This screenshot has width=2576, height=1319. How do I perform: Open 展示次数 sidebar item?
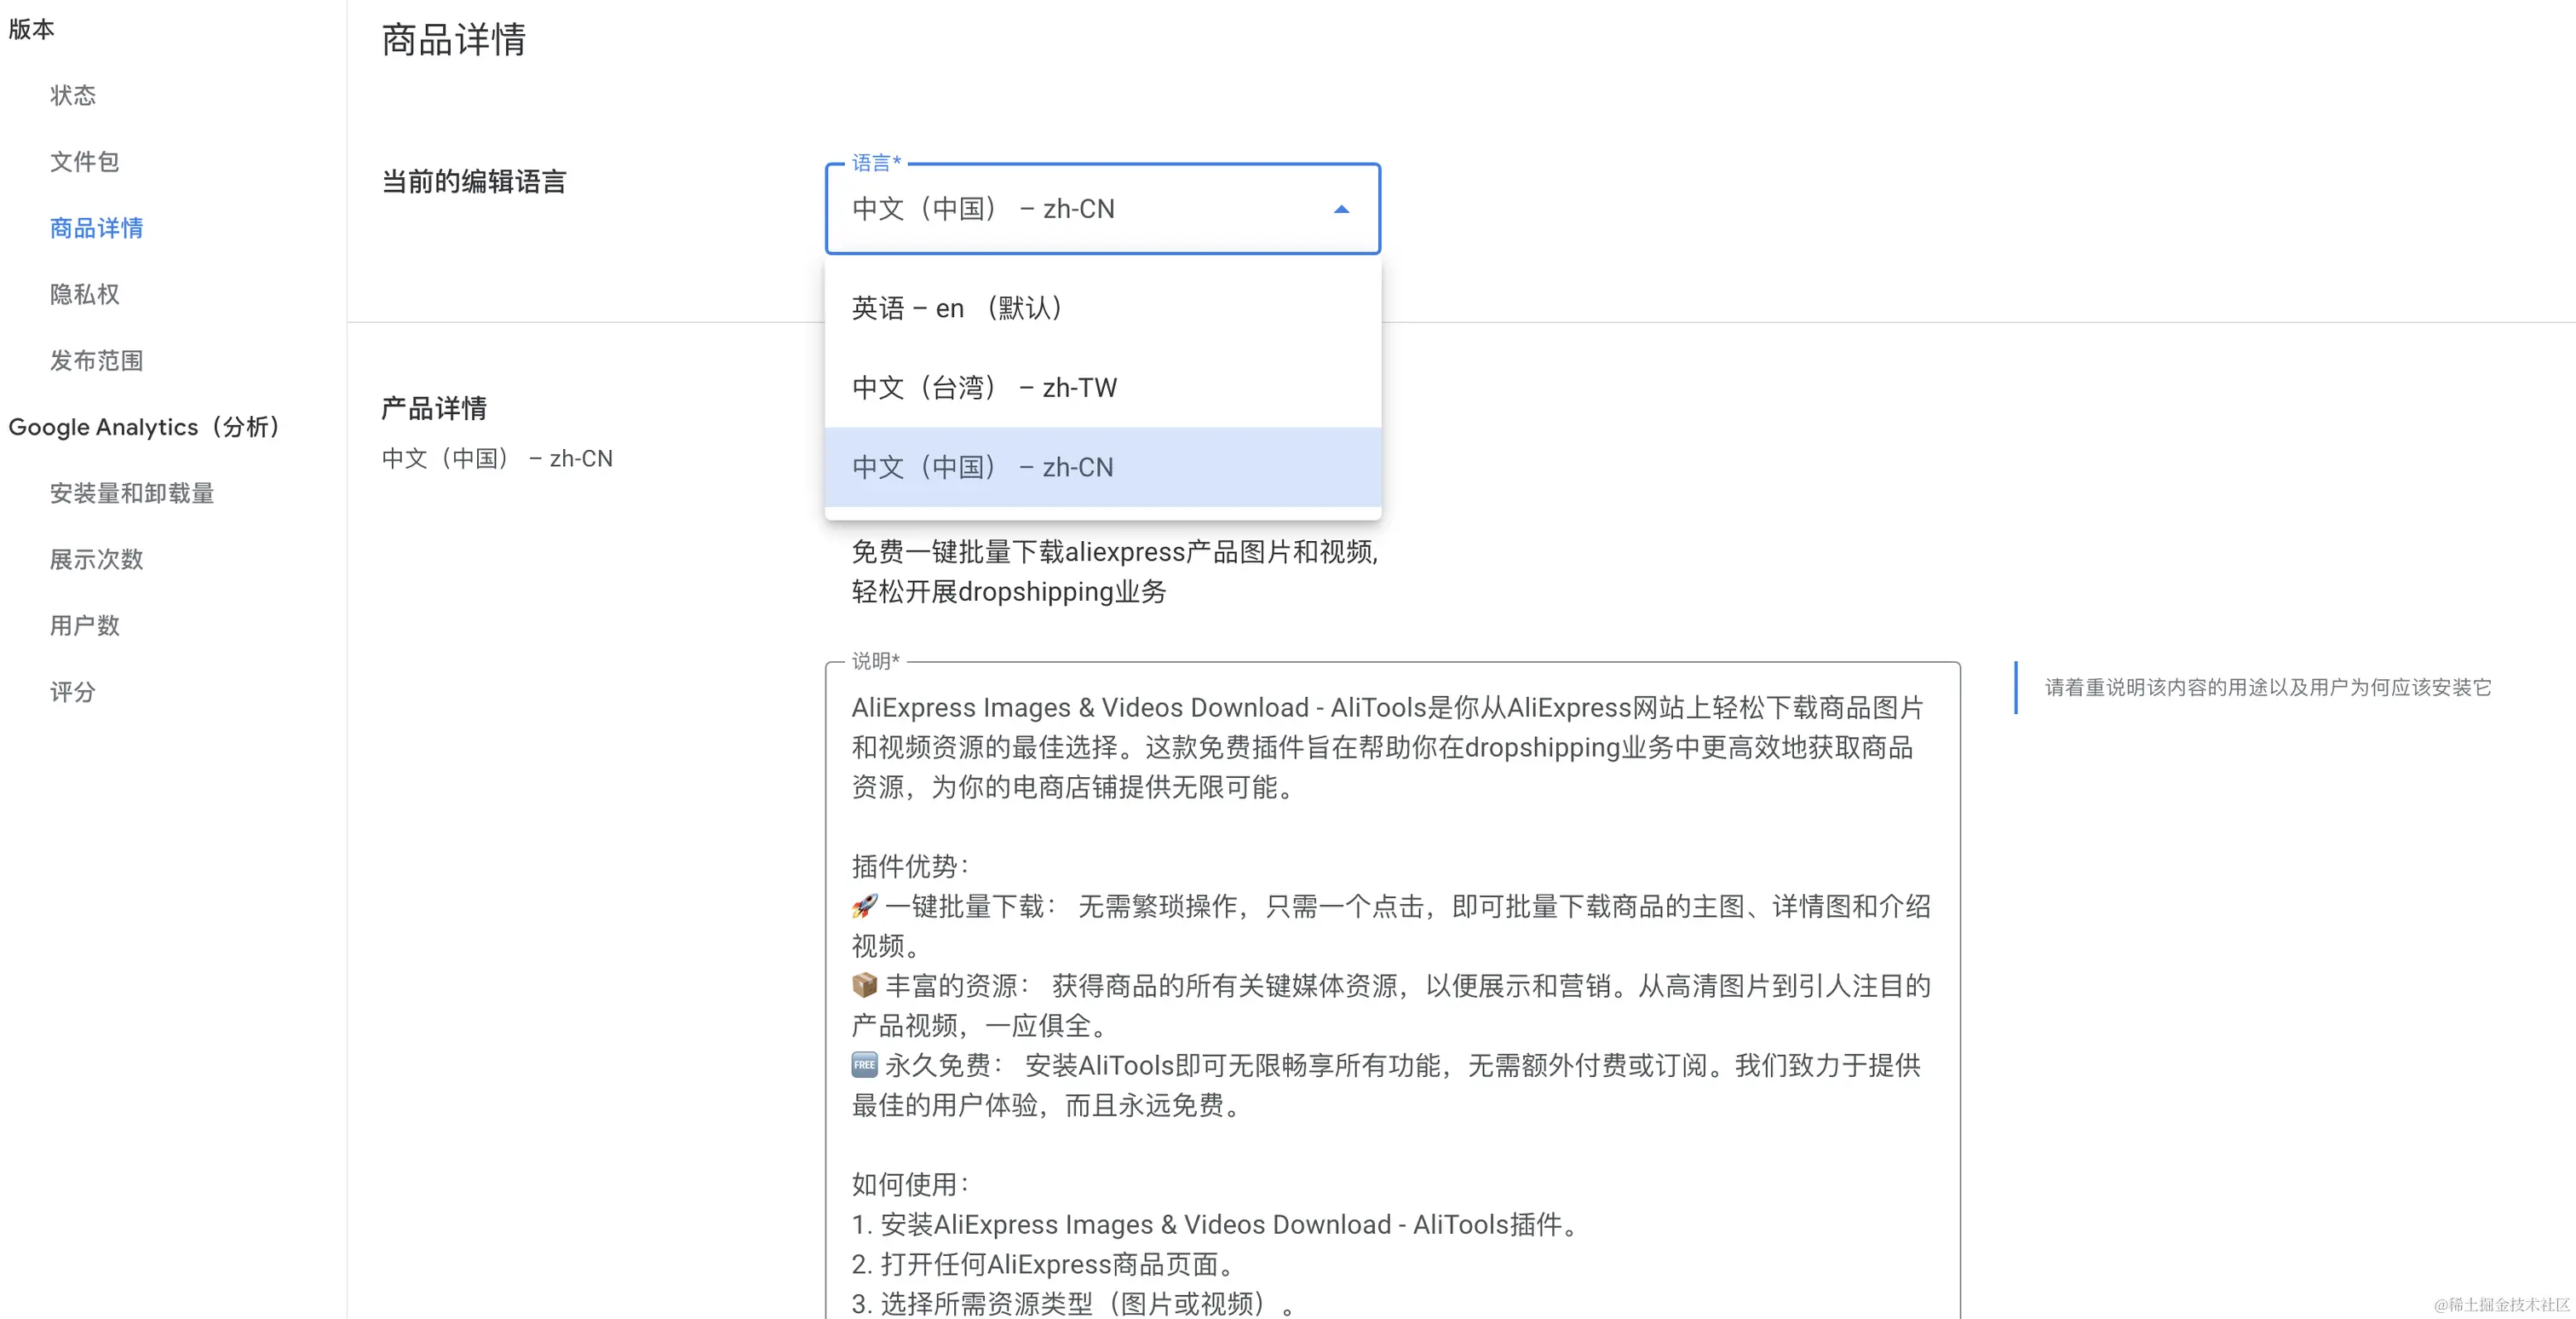point(96,559)
